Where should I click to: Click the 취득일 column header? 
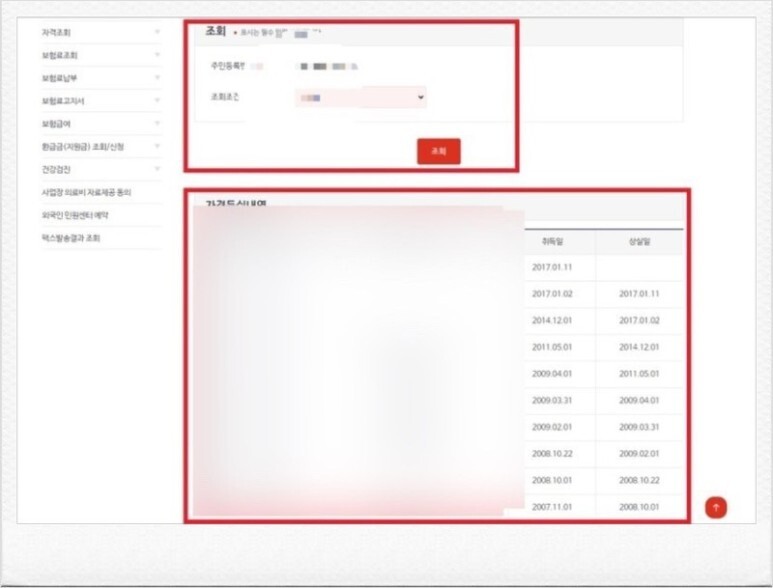552,242
